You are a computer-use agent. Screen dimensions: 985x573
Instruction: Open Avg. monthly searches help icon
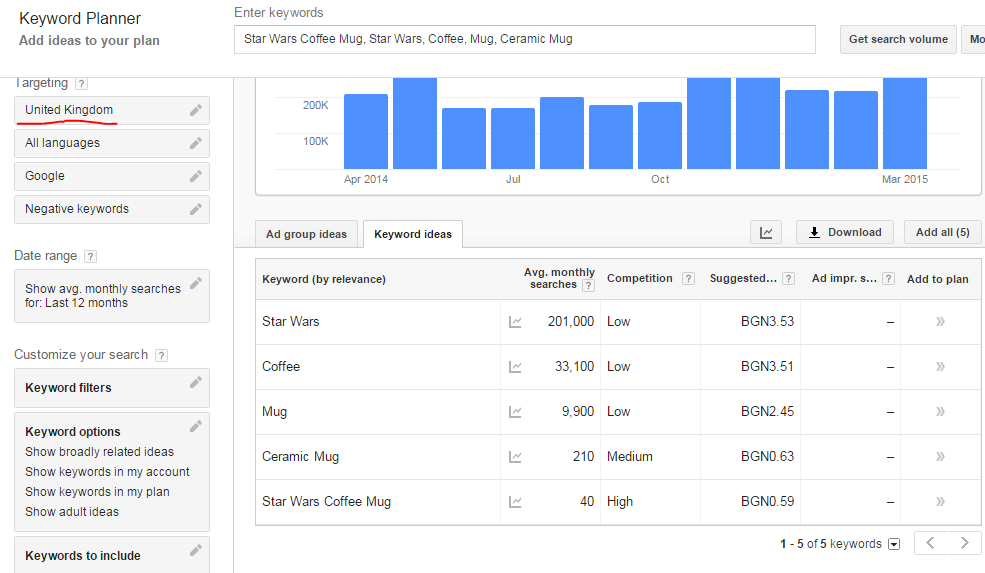click(x=588, y=286)
